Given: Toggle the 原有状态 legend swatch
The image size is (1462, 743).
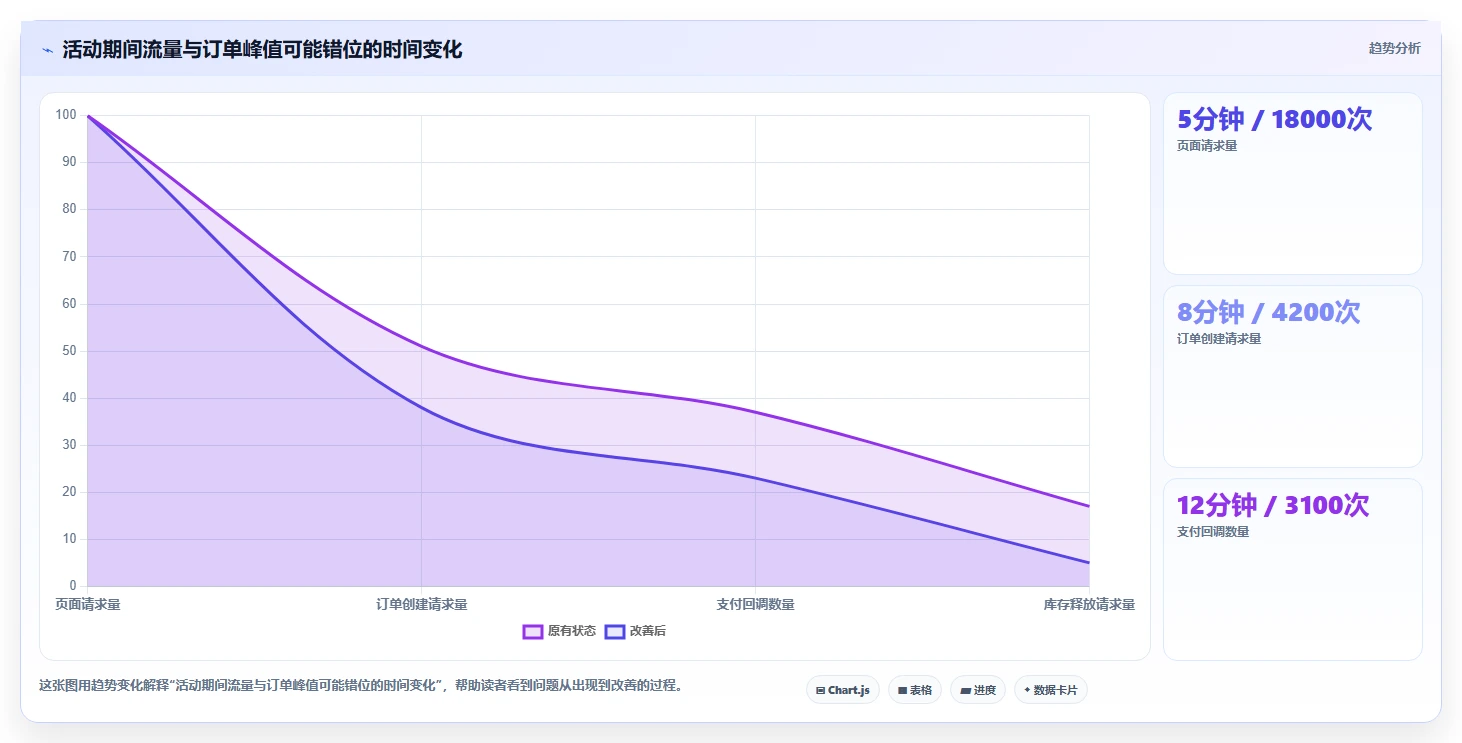Looking at the screenshot, I should (533, 631).
